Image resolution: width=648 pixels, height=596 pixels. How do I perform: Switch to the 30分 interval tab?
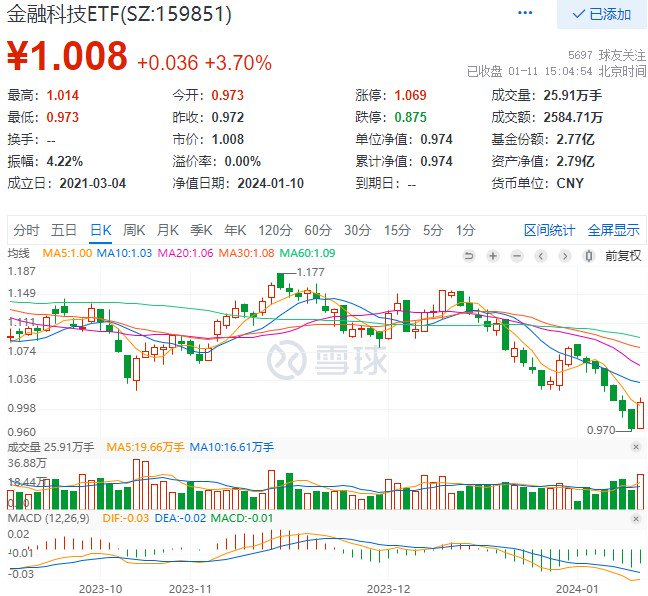(x=357, y=230)
